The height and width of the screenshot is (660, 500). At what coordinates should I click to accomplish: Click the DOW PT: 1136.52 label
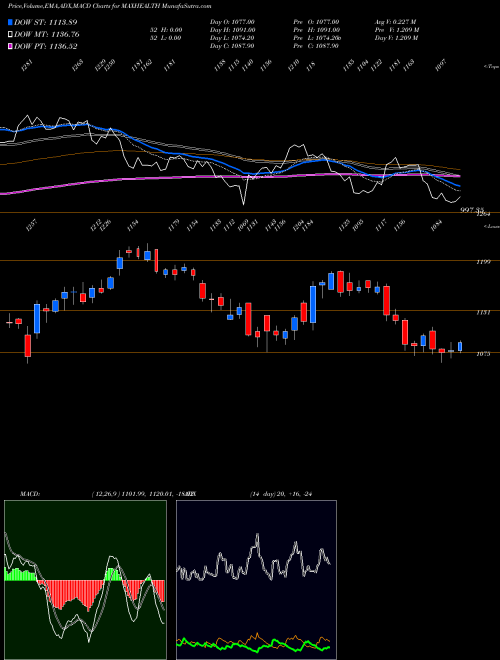[x=46, y=47]
